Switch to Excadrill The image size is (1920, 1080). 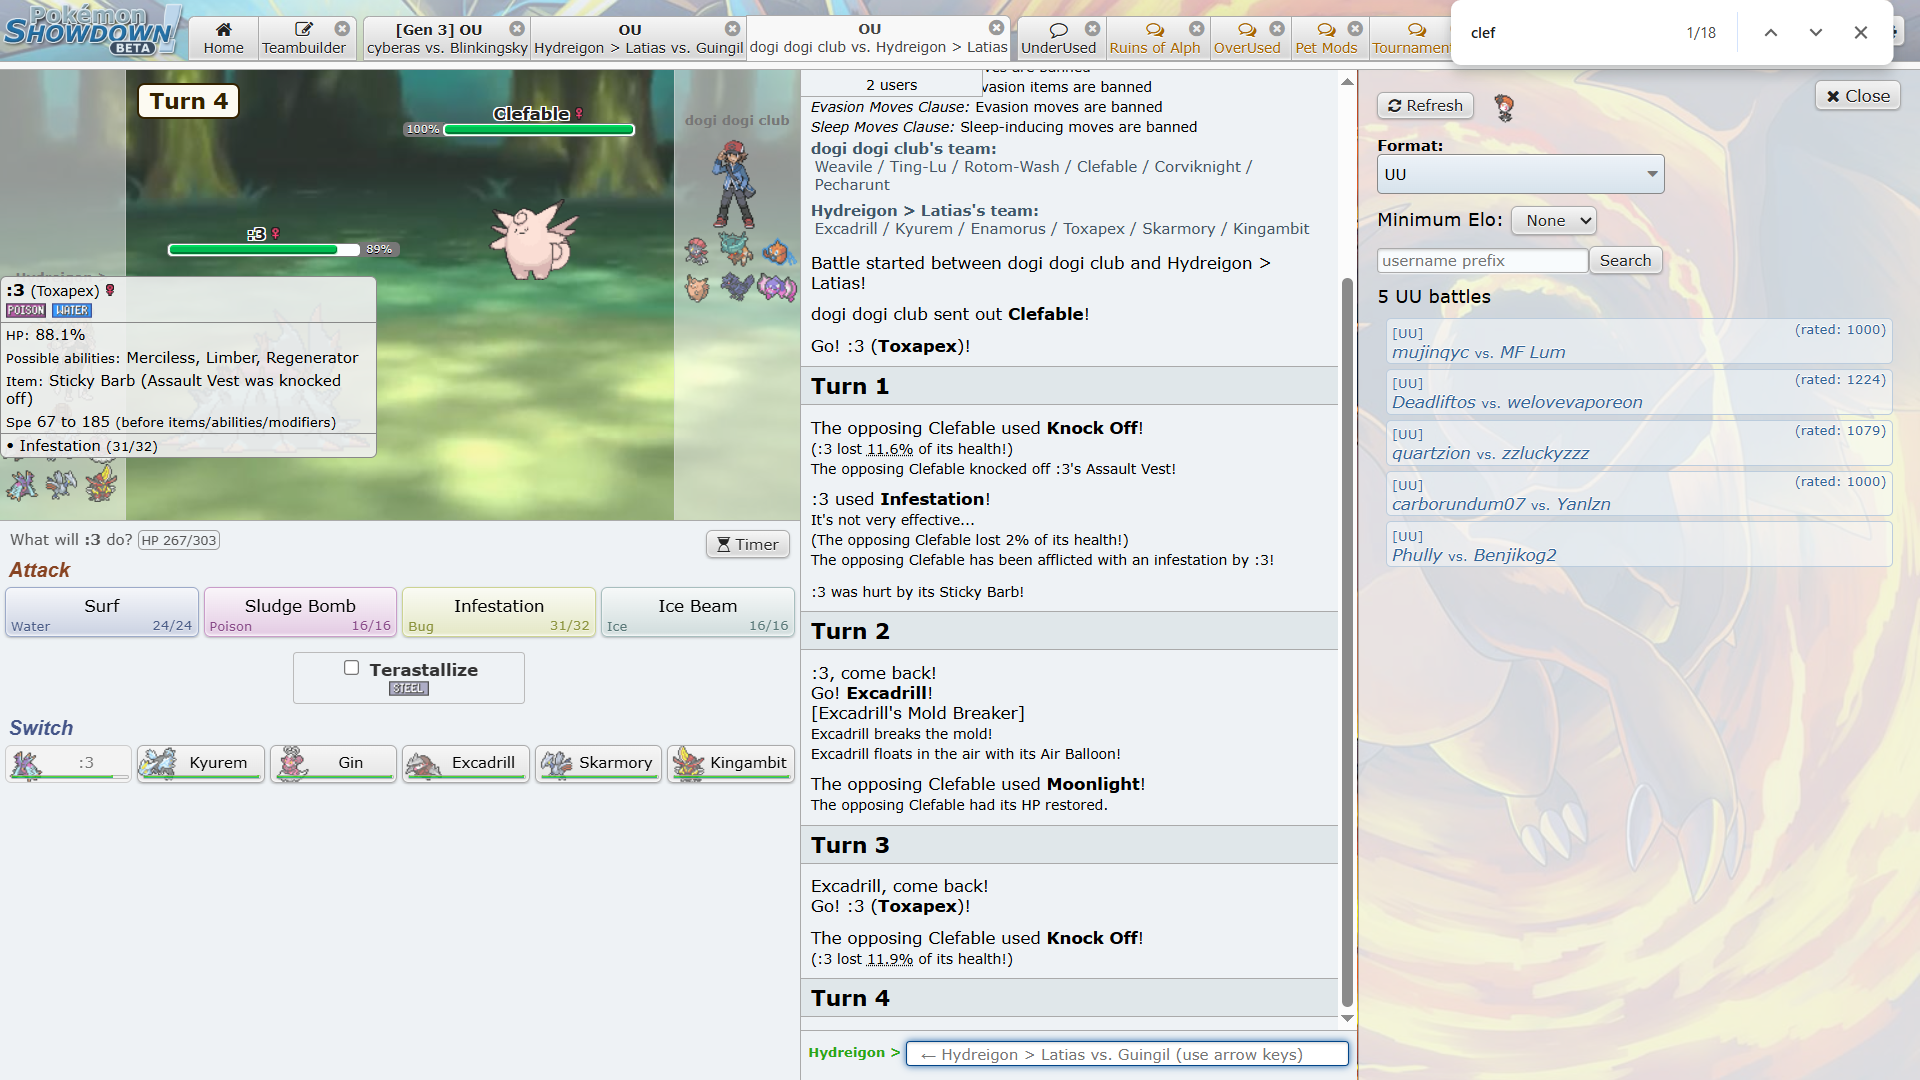465,763
